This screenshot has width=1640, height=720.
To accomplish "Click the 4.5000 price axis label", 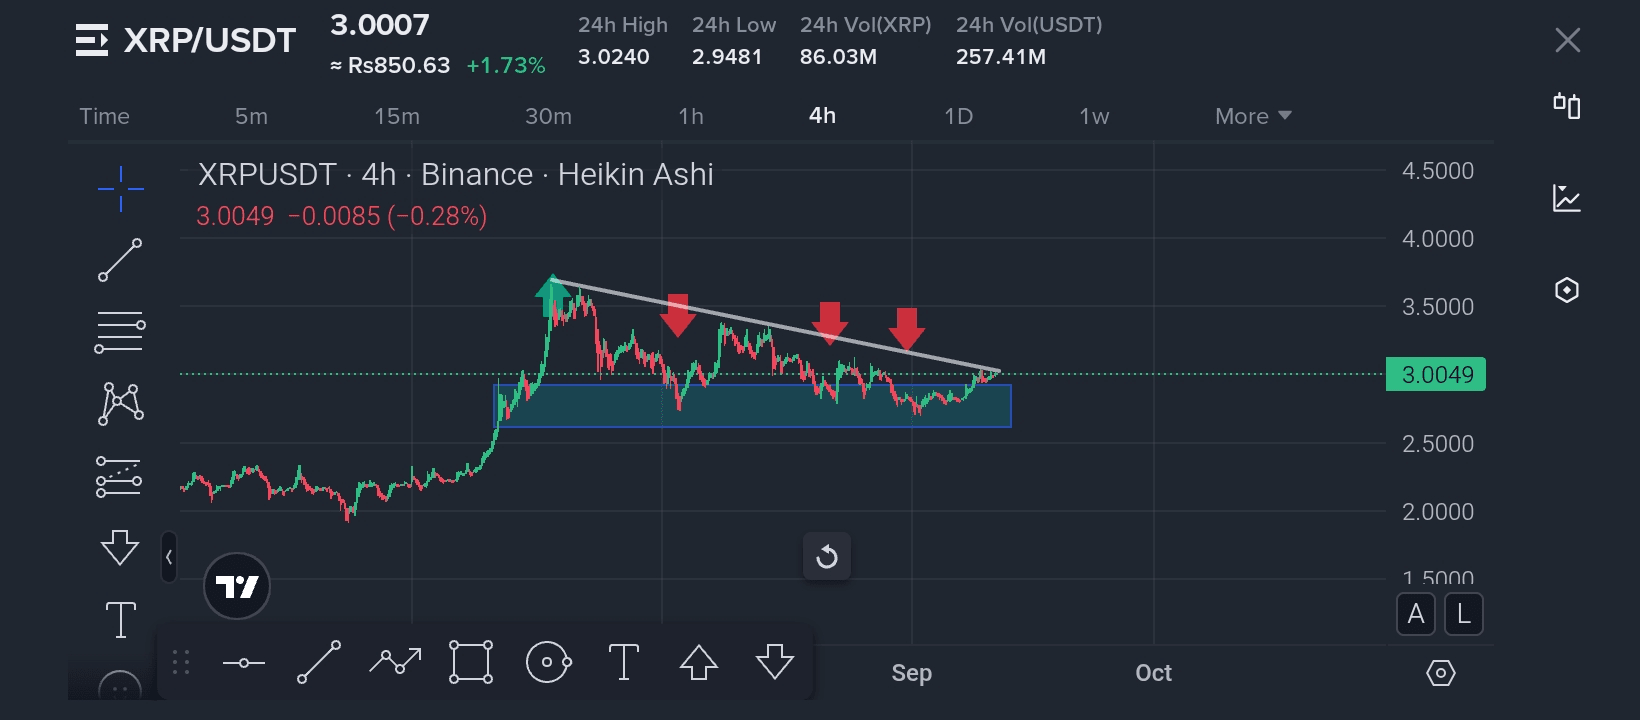I will pos(1438,171).
